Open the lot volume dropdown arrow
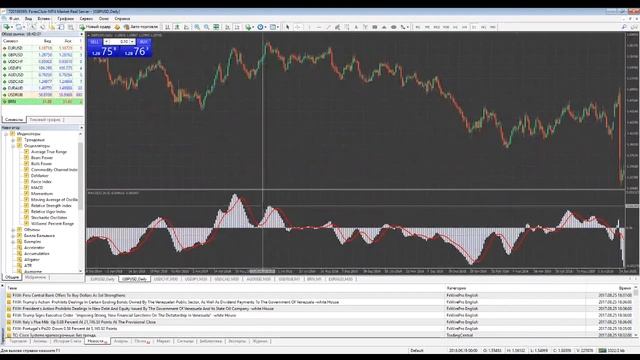This screenshot has height=360, width=640. (x=132, y=42)
